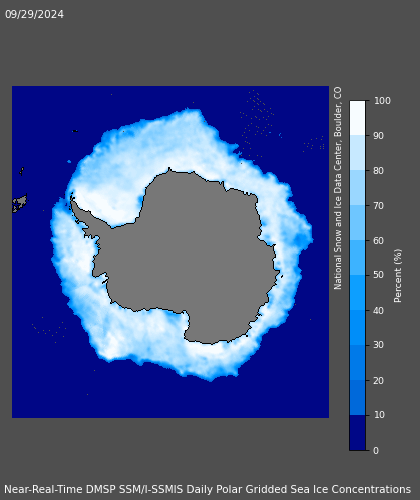The width and height of the screenshot is (420, 500).
Task: Pick the 10-20 percent colorbar segment
Action: pos(357,398)
